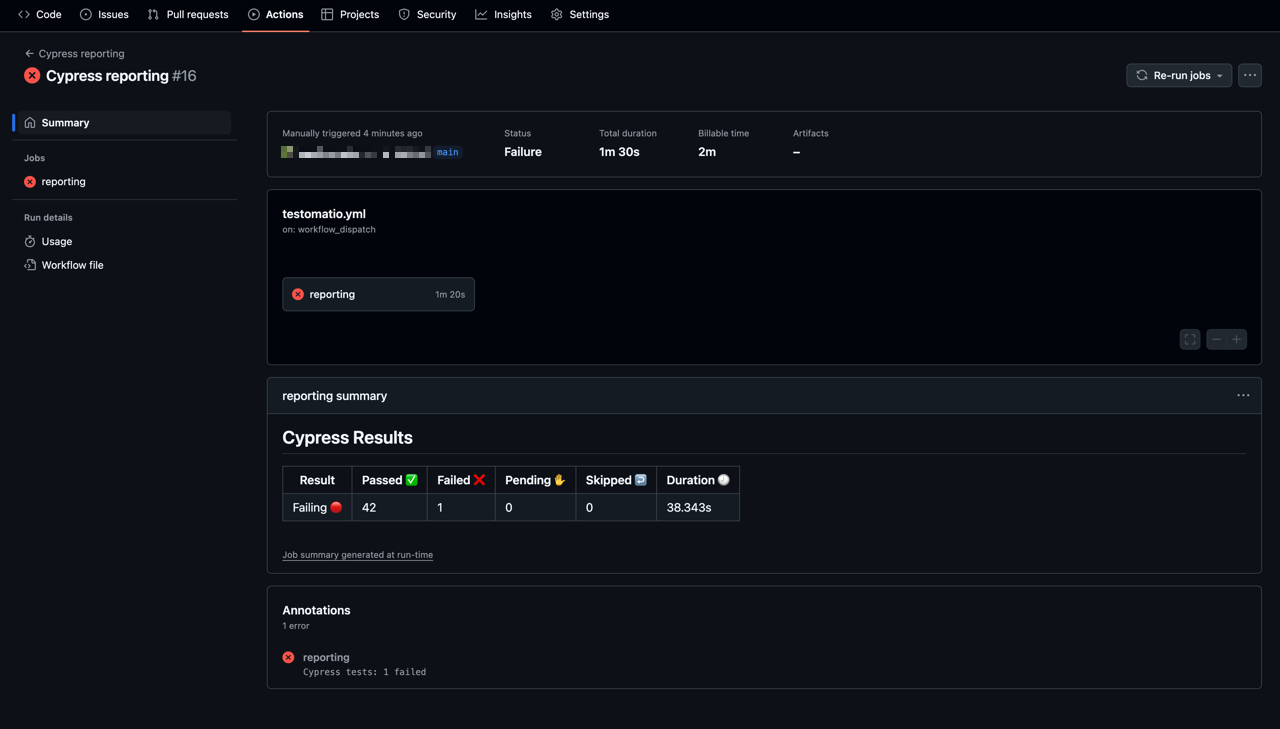
Task: Follow the Job summary generated at run-time link
Action: 357,554
